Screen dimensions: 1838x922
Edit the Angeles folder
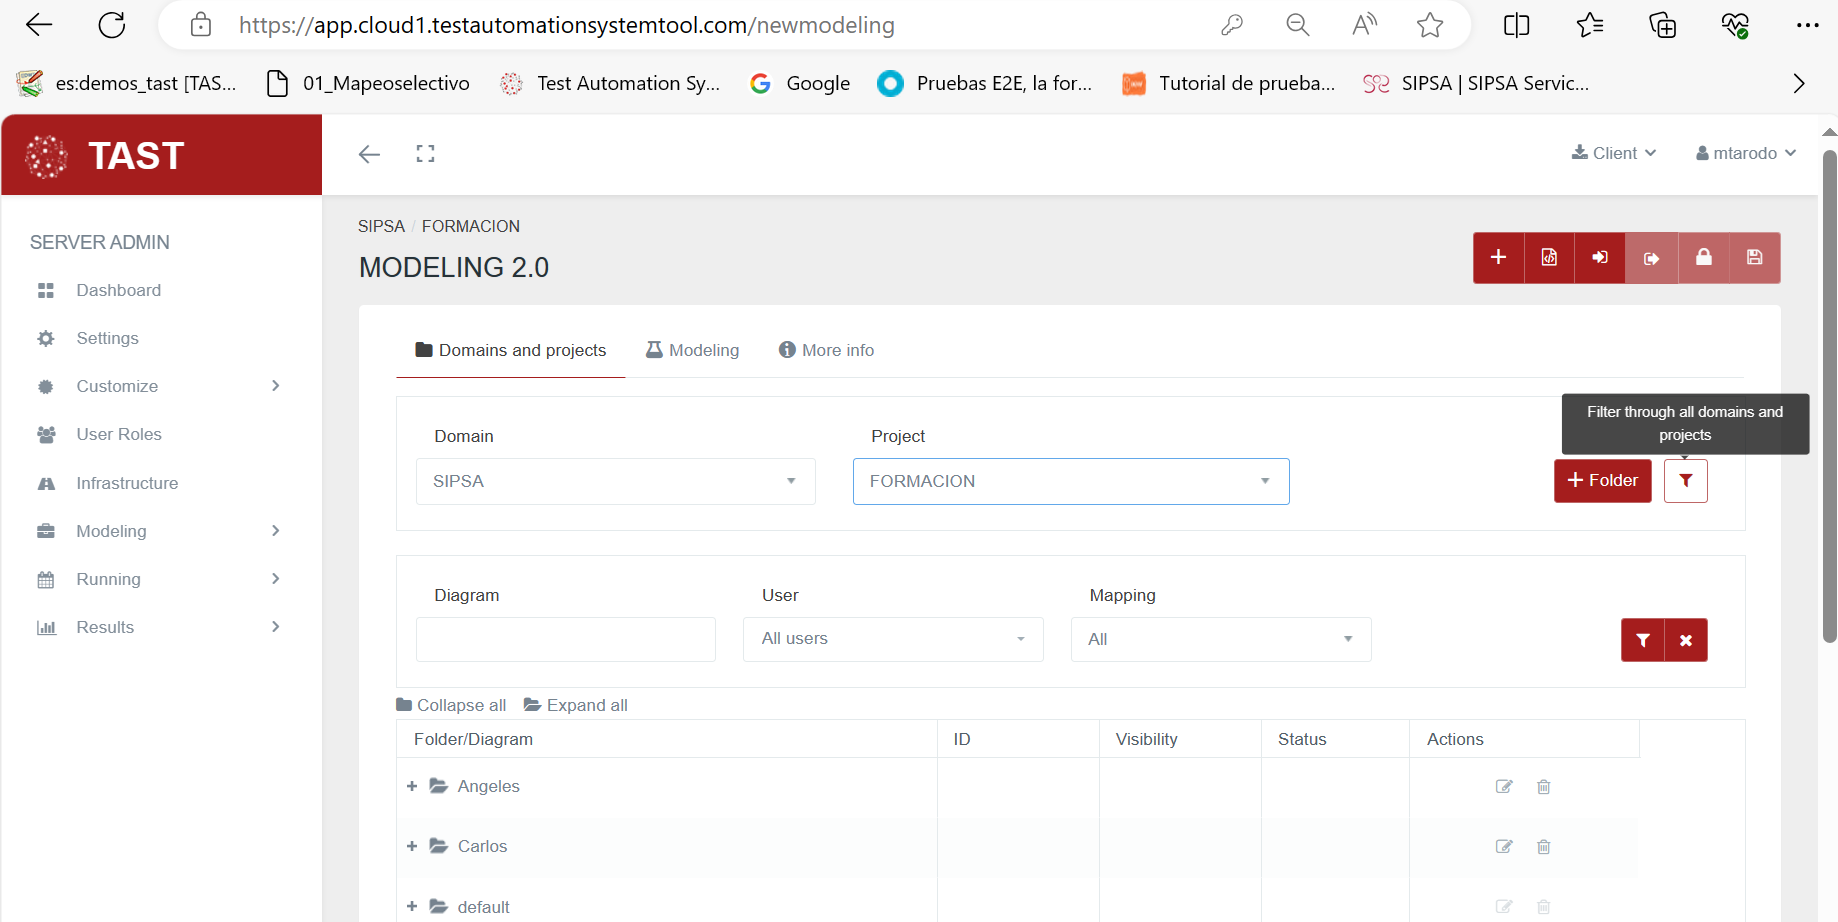1503,787
